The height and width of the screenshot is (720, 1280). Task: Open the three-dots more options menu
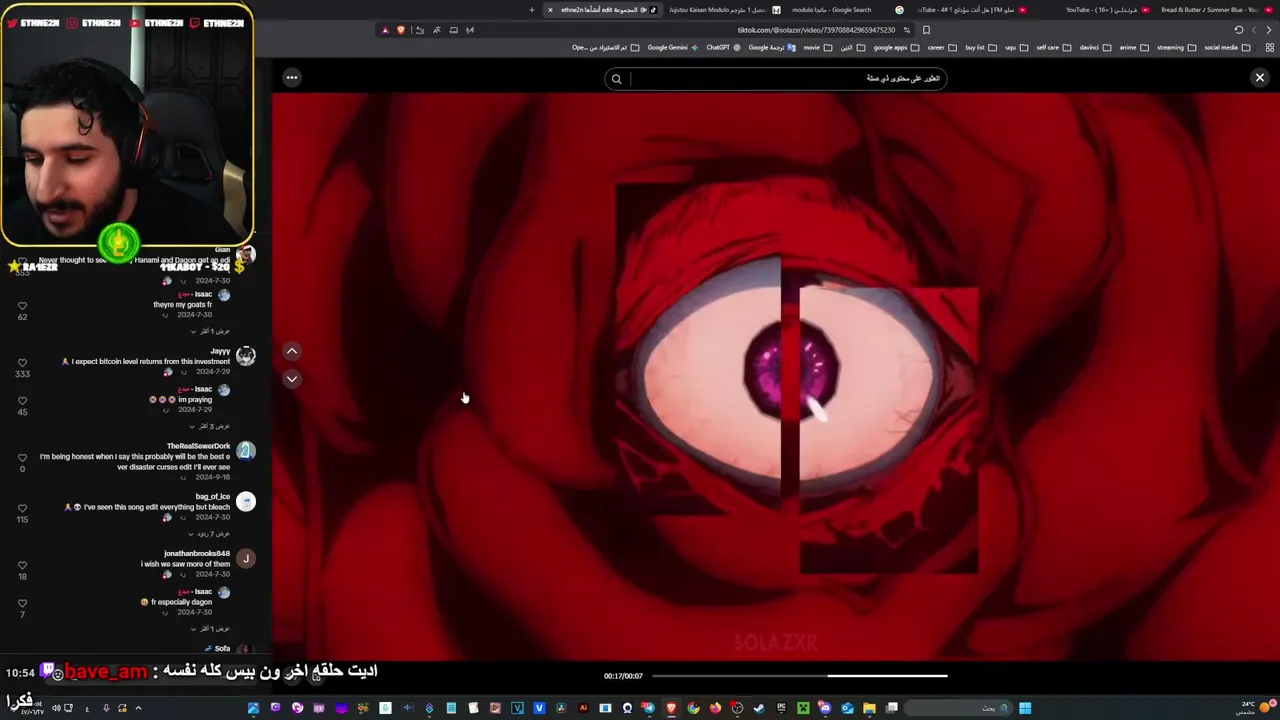coord(291,77)
